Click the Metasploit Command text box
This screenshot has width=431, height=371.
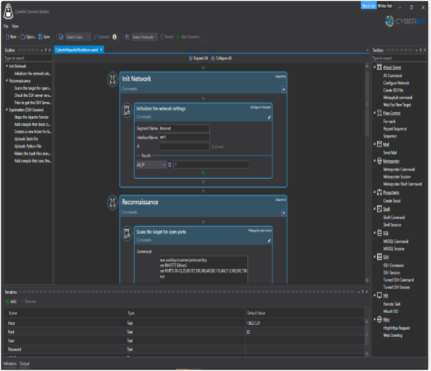click(x=203, y=269)
